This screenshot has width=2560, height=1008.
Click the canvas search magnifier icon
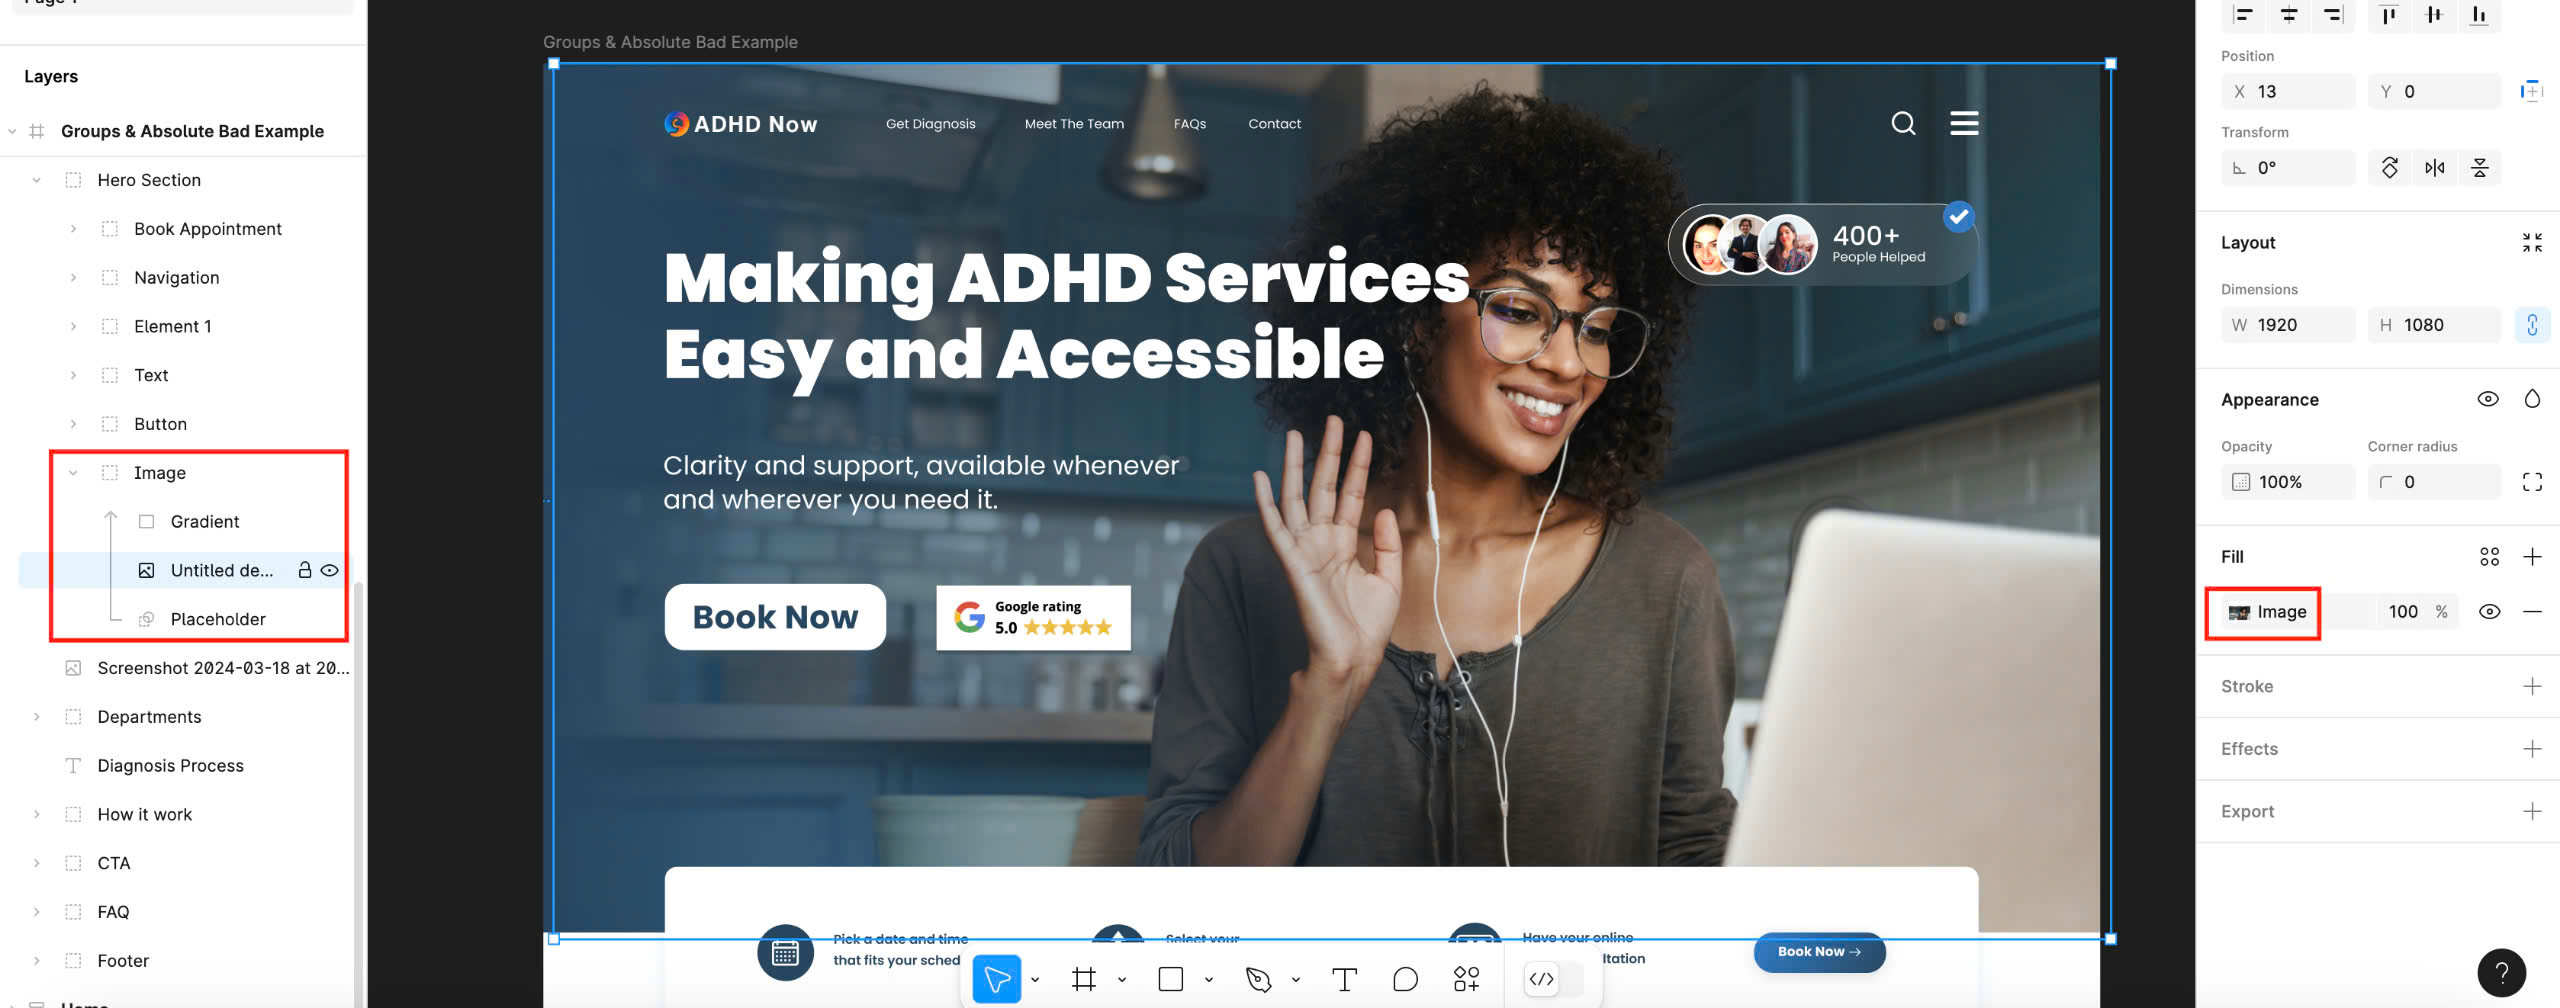[1903, 123]
